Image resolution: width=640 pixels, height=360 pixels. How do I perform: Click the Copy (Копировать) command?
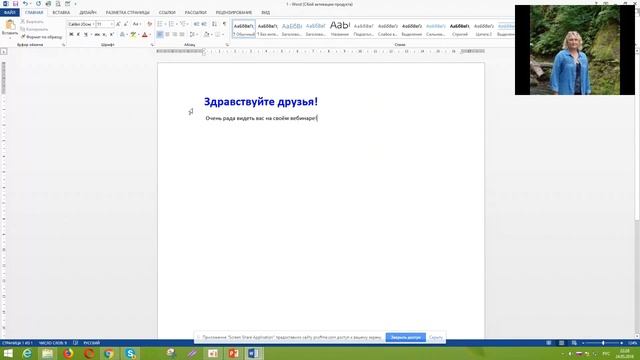pos(34,29)
